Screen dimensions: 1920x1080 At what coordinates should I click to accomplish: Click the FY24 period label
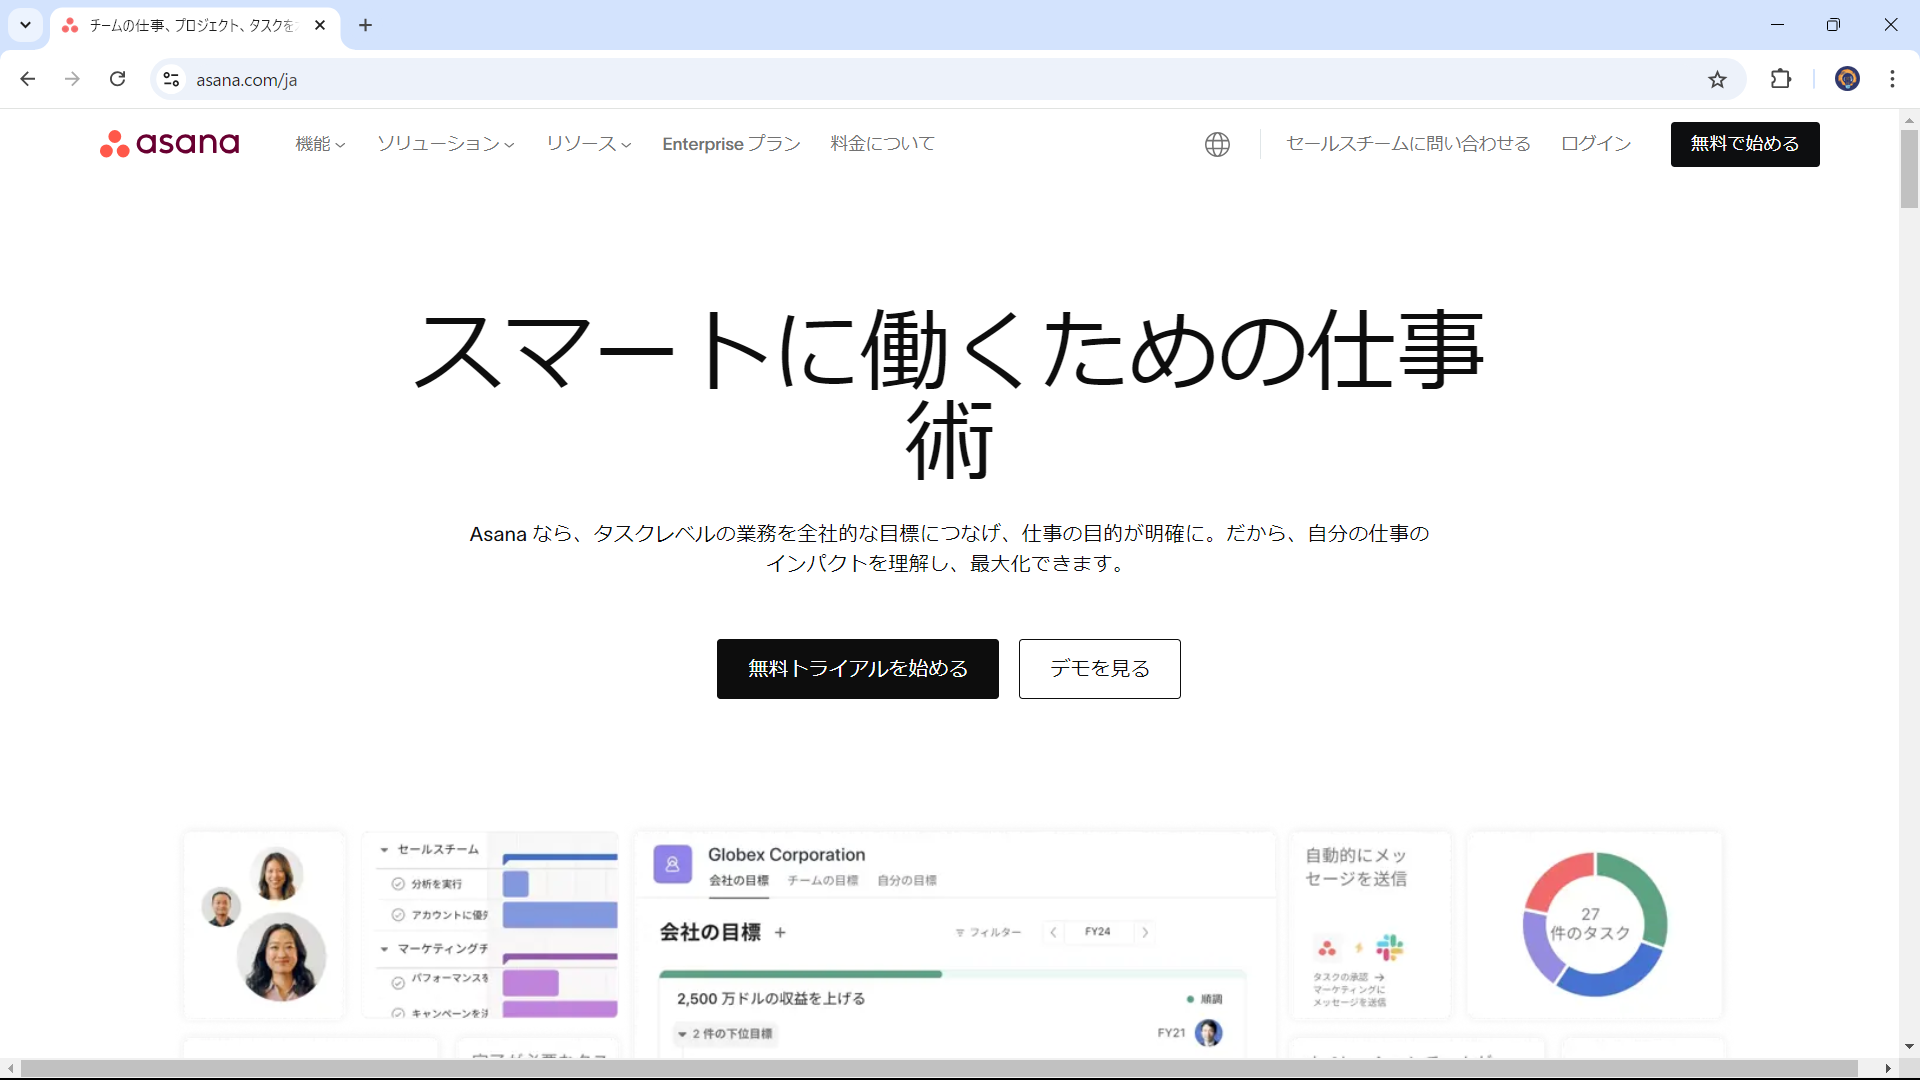(1098, 932)
